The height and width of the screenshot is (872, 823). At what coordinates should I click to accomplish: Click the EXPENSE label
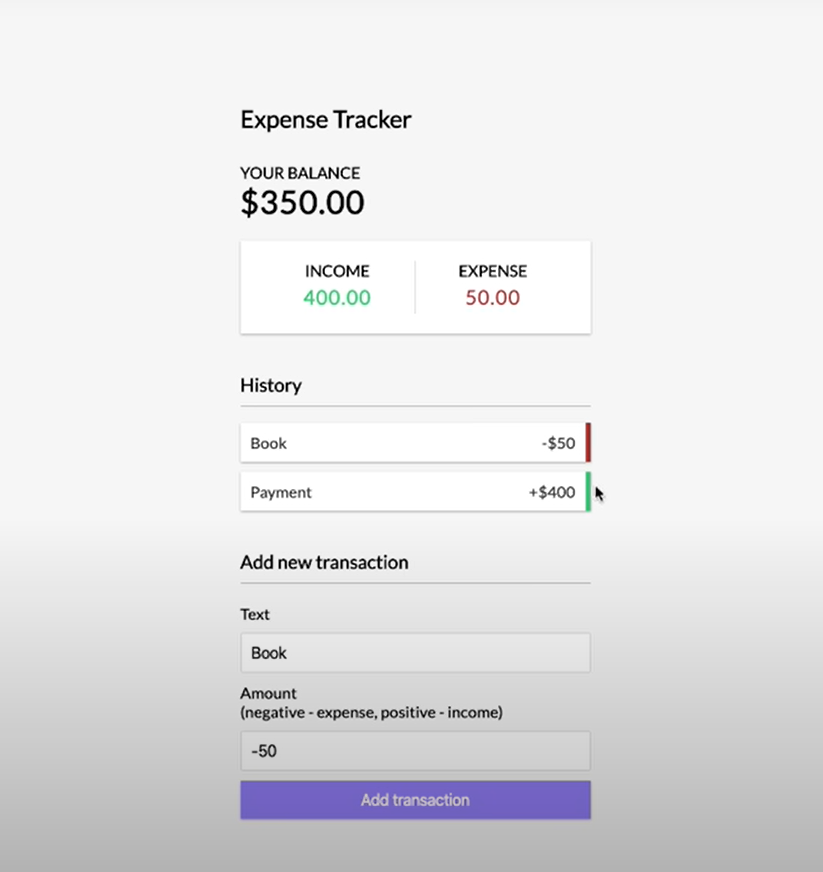(493, 271)
